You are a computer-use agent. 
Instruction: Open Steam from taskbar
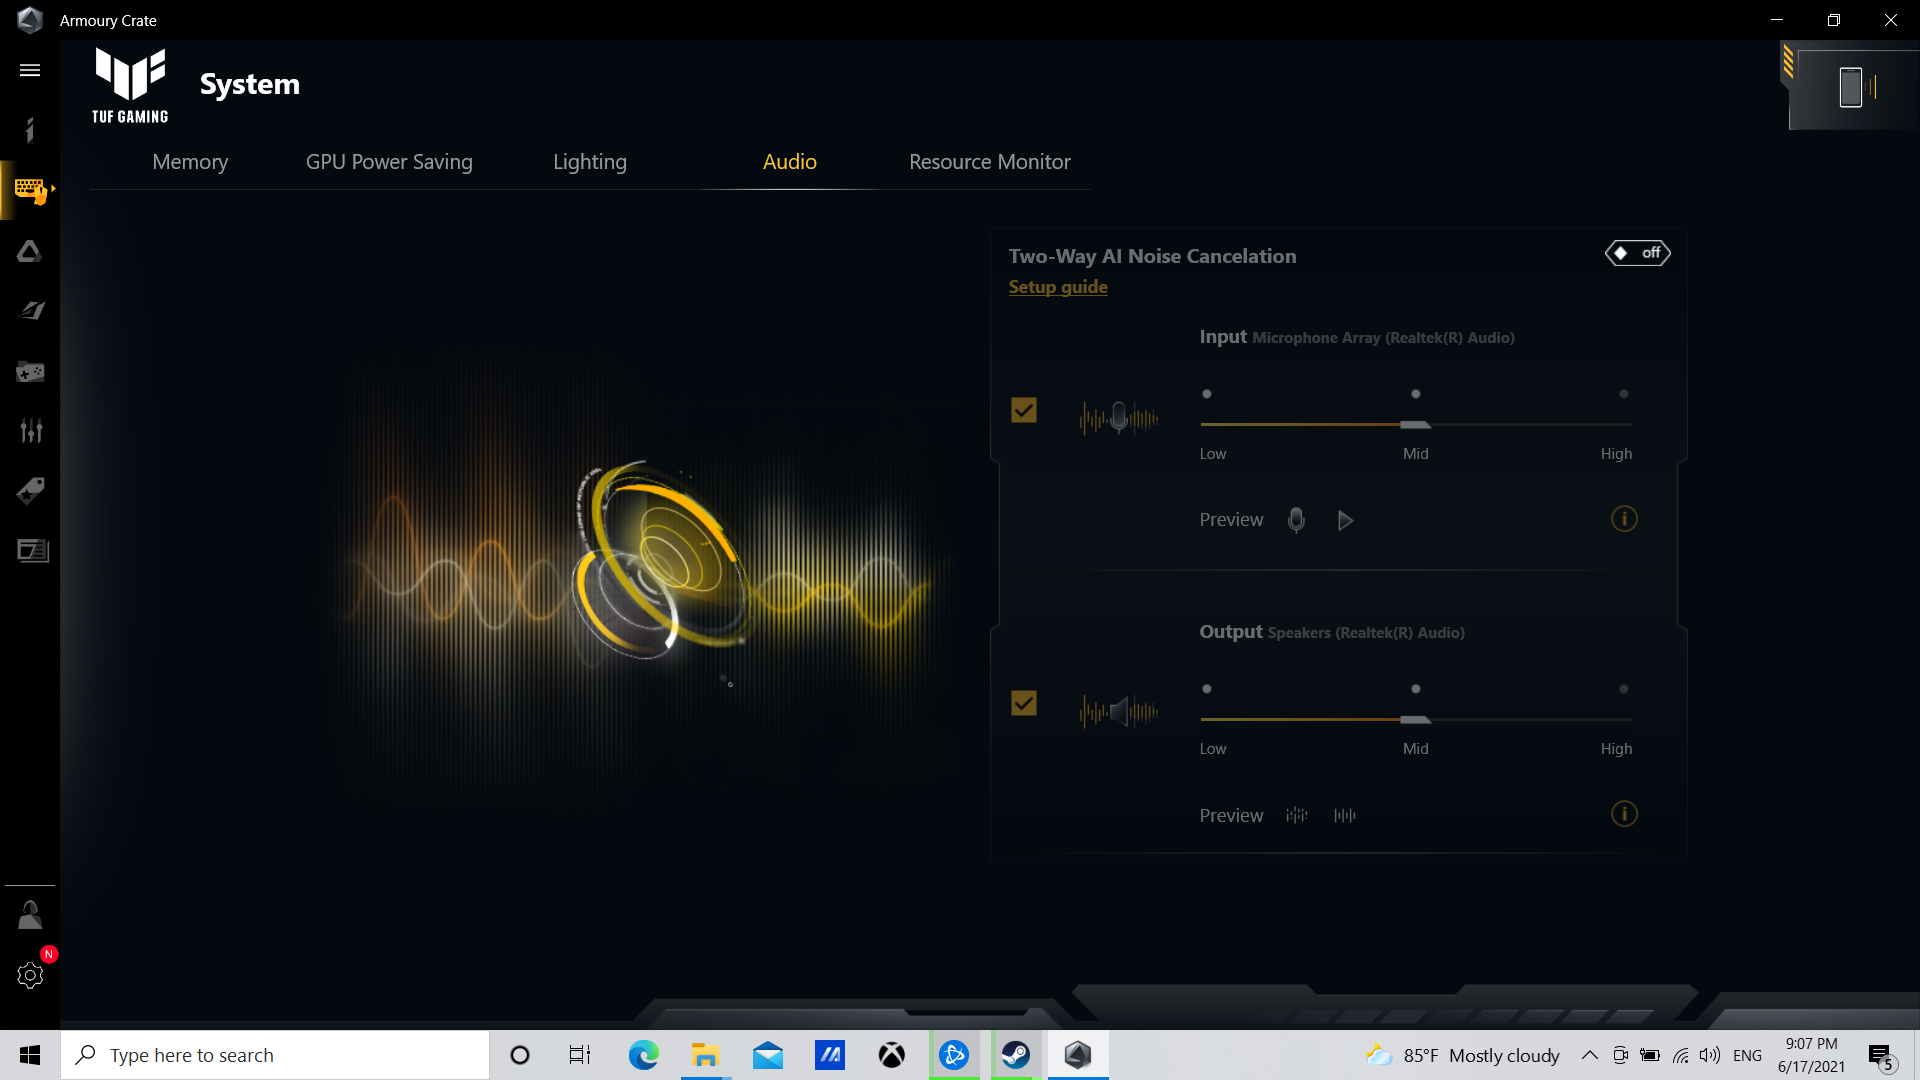[1016, 1055]
